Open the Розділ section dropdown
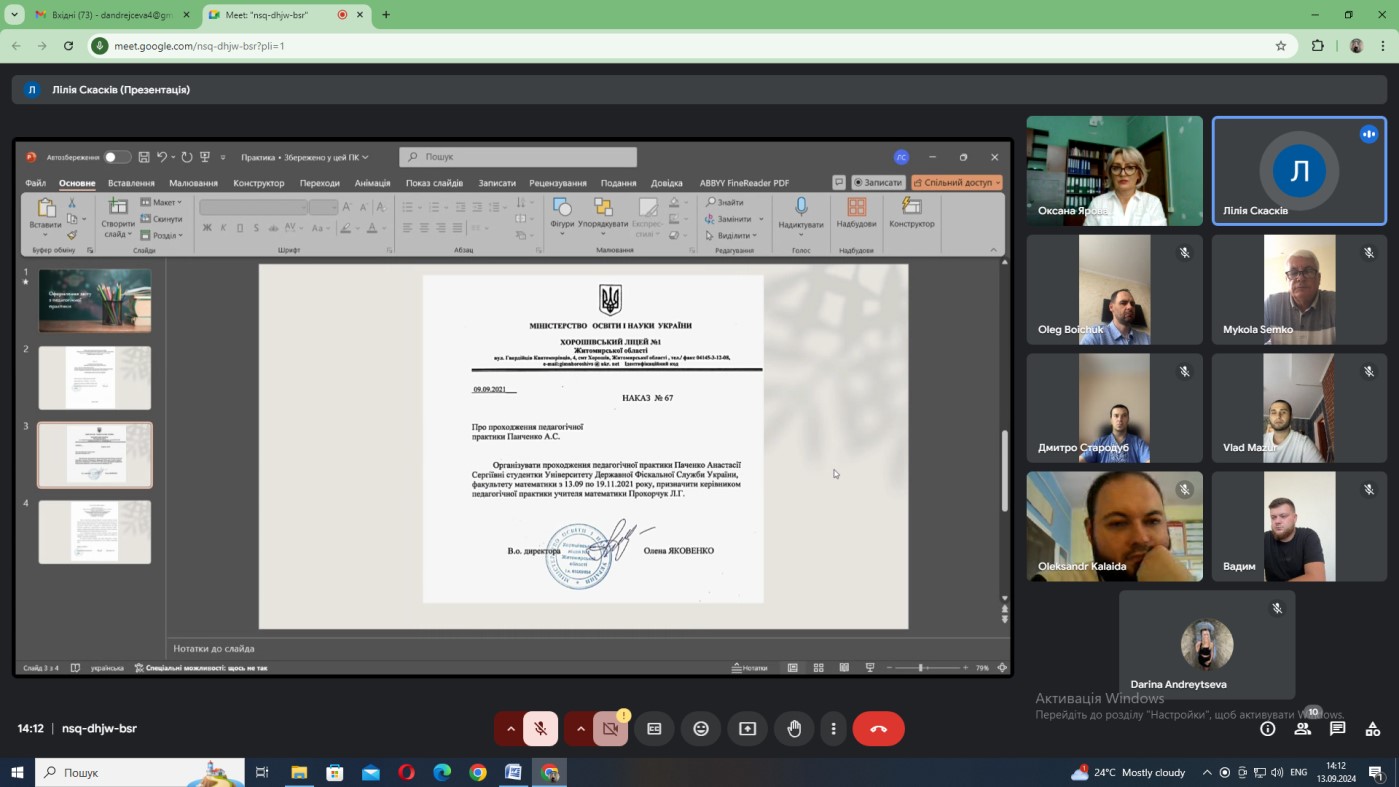Viewport: 1399px width, 787px height. click(x=161, y=236)
